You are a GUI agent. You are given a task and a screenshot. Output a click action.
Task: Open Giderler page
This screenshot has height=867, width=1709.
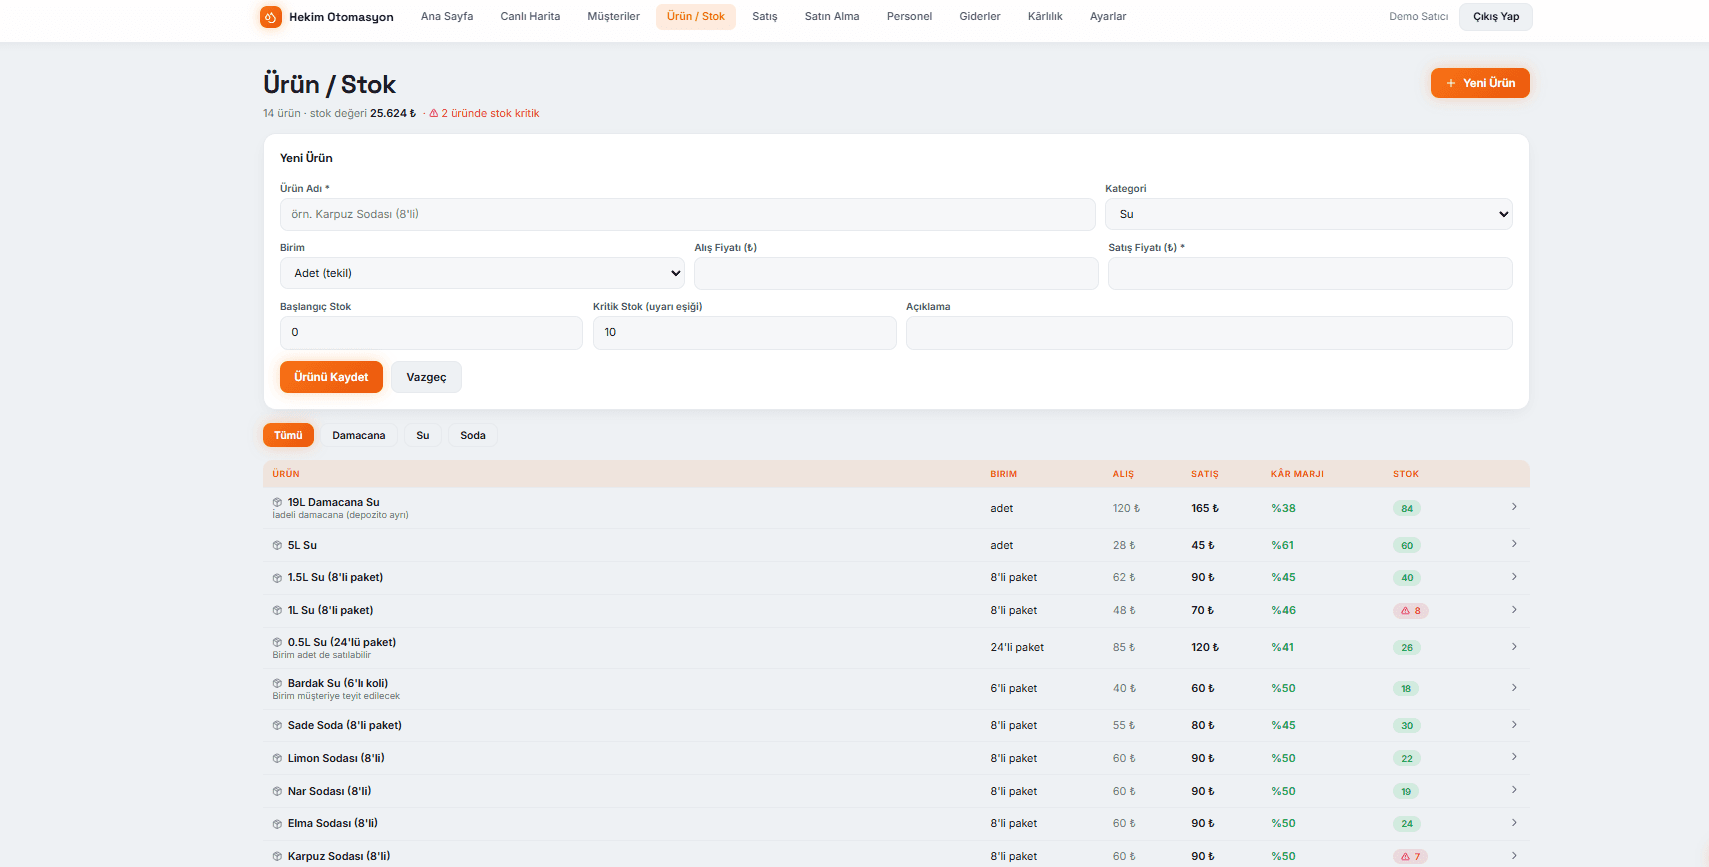[x=980, y=17]
